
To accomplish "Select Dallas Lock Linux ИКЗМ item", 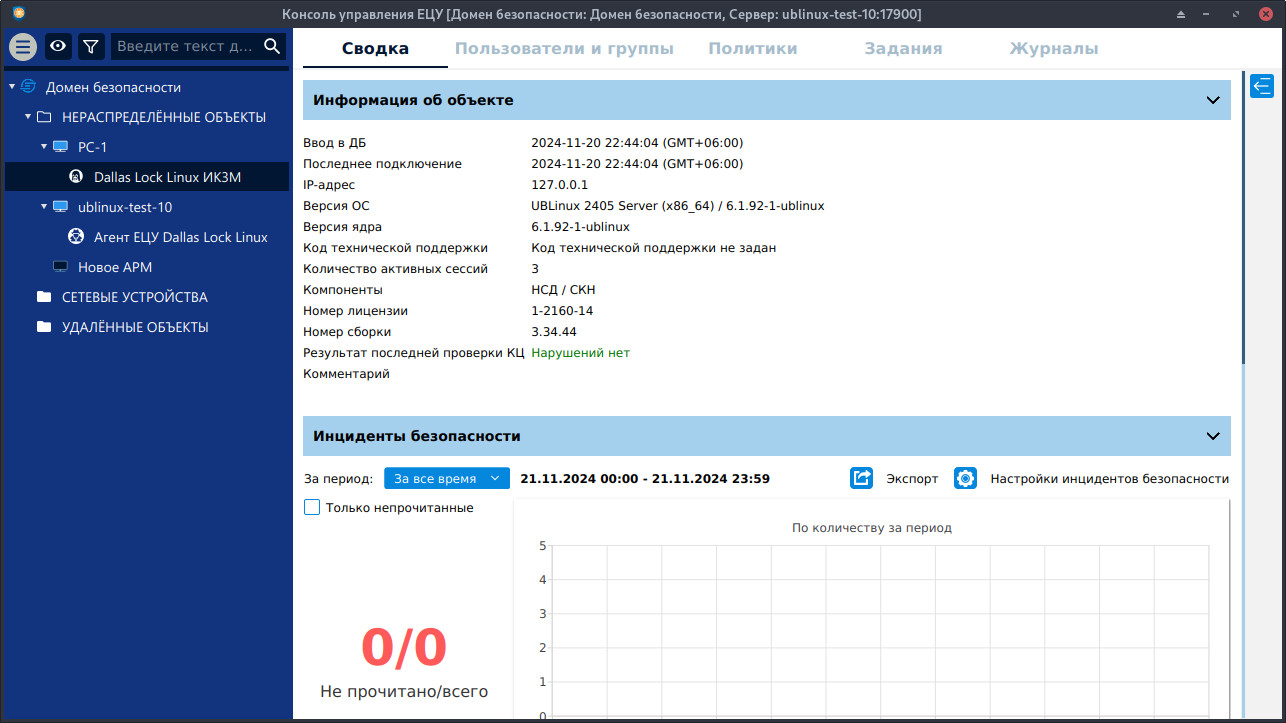I will pyautogui.click(x=167, y=177).
